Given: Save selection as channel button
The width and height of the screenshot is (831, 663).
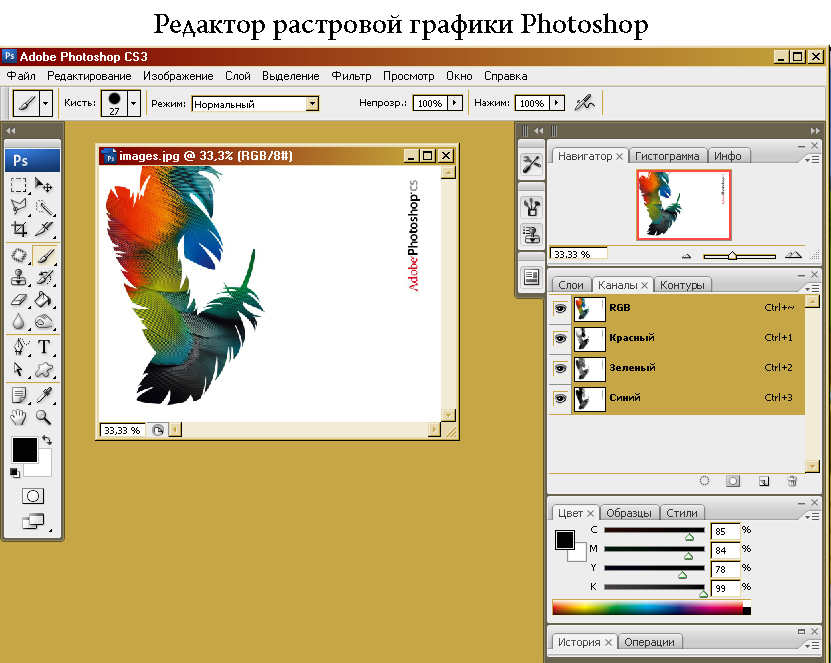Looking at the screenshot, I should 733,481.
